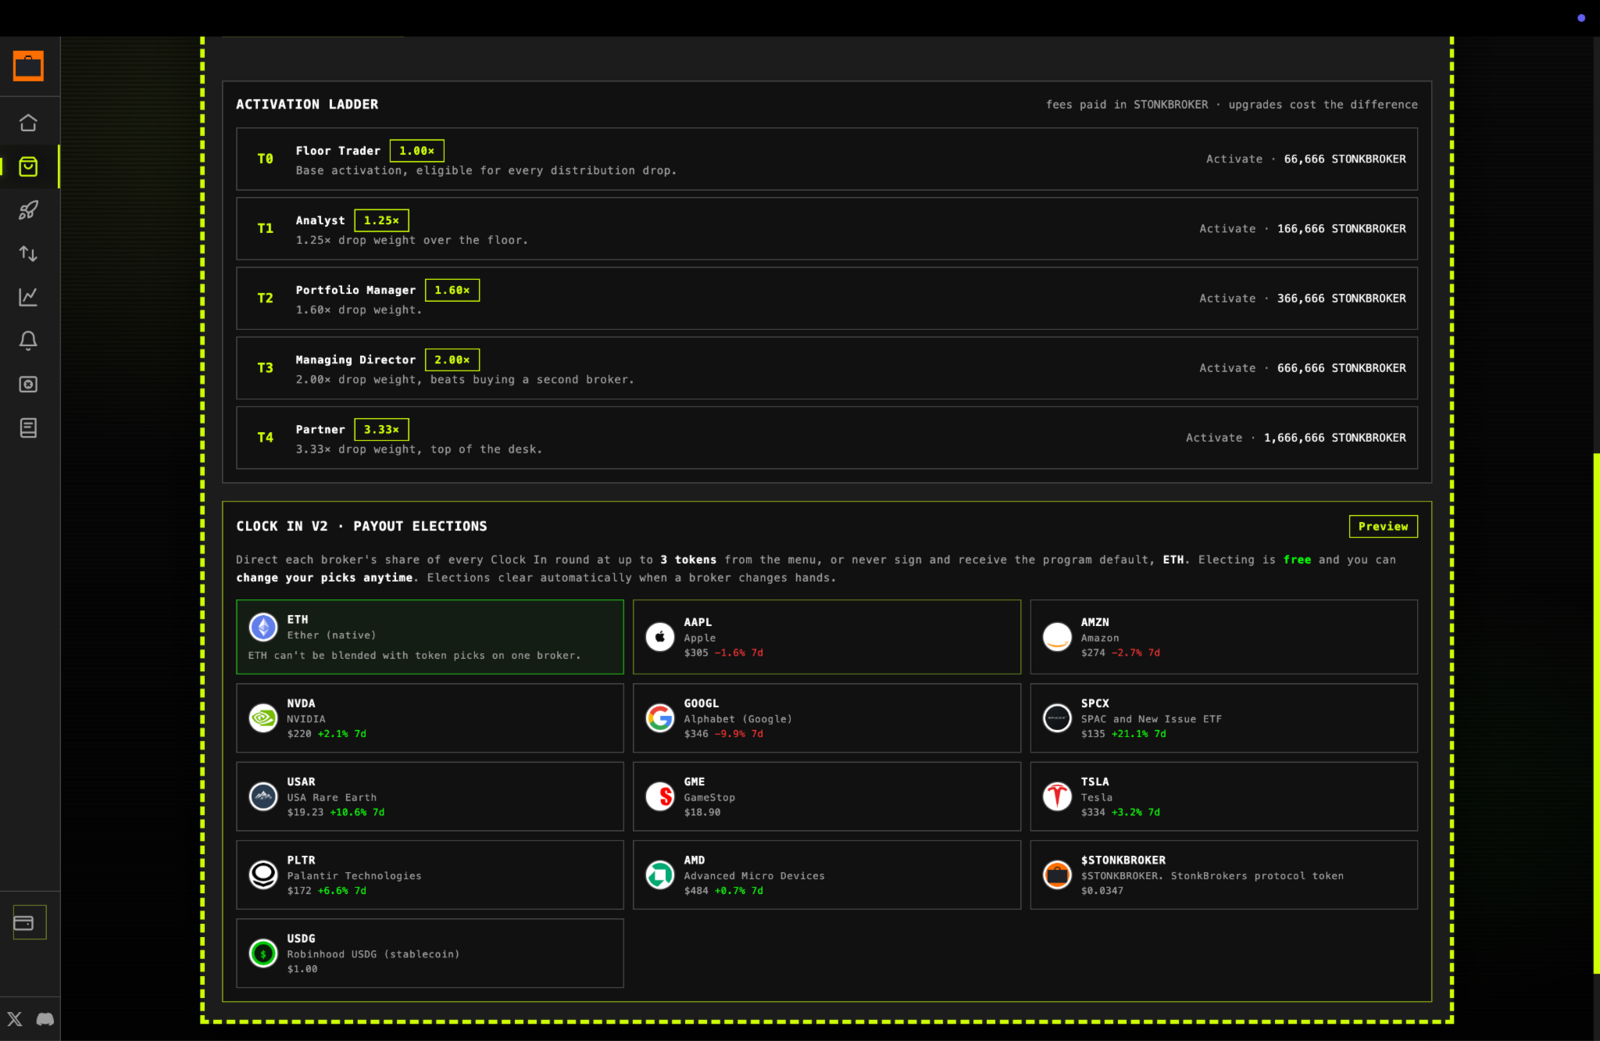This screenshot has height=1041, width=1600.
Task: Activate Partner tier for 1,666,666 STONKBROKER
Action: point(1296,438)
